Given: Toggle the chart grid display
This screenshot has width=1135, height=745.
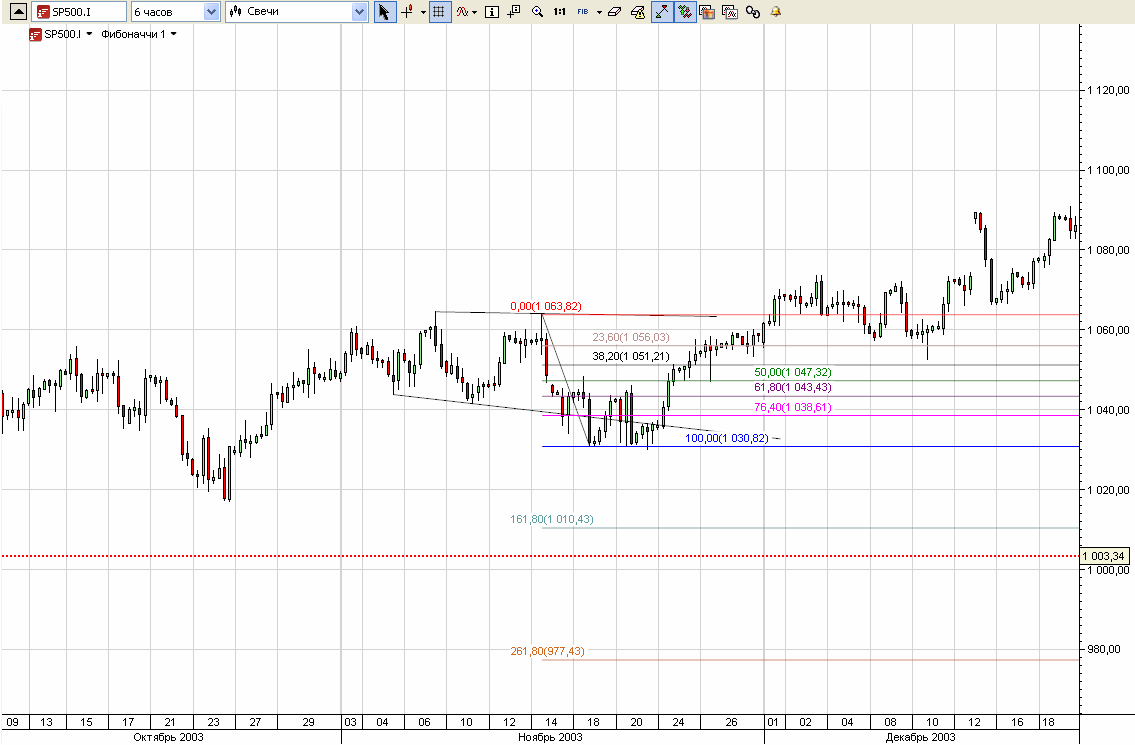Looking at the screenshot, I should click(x=439, y=12).
